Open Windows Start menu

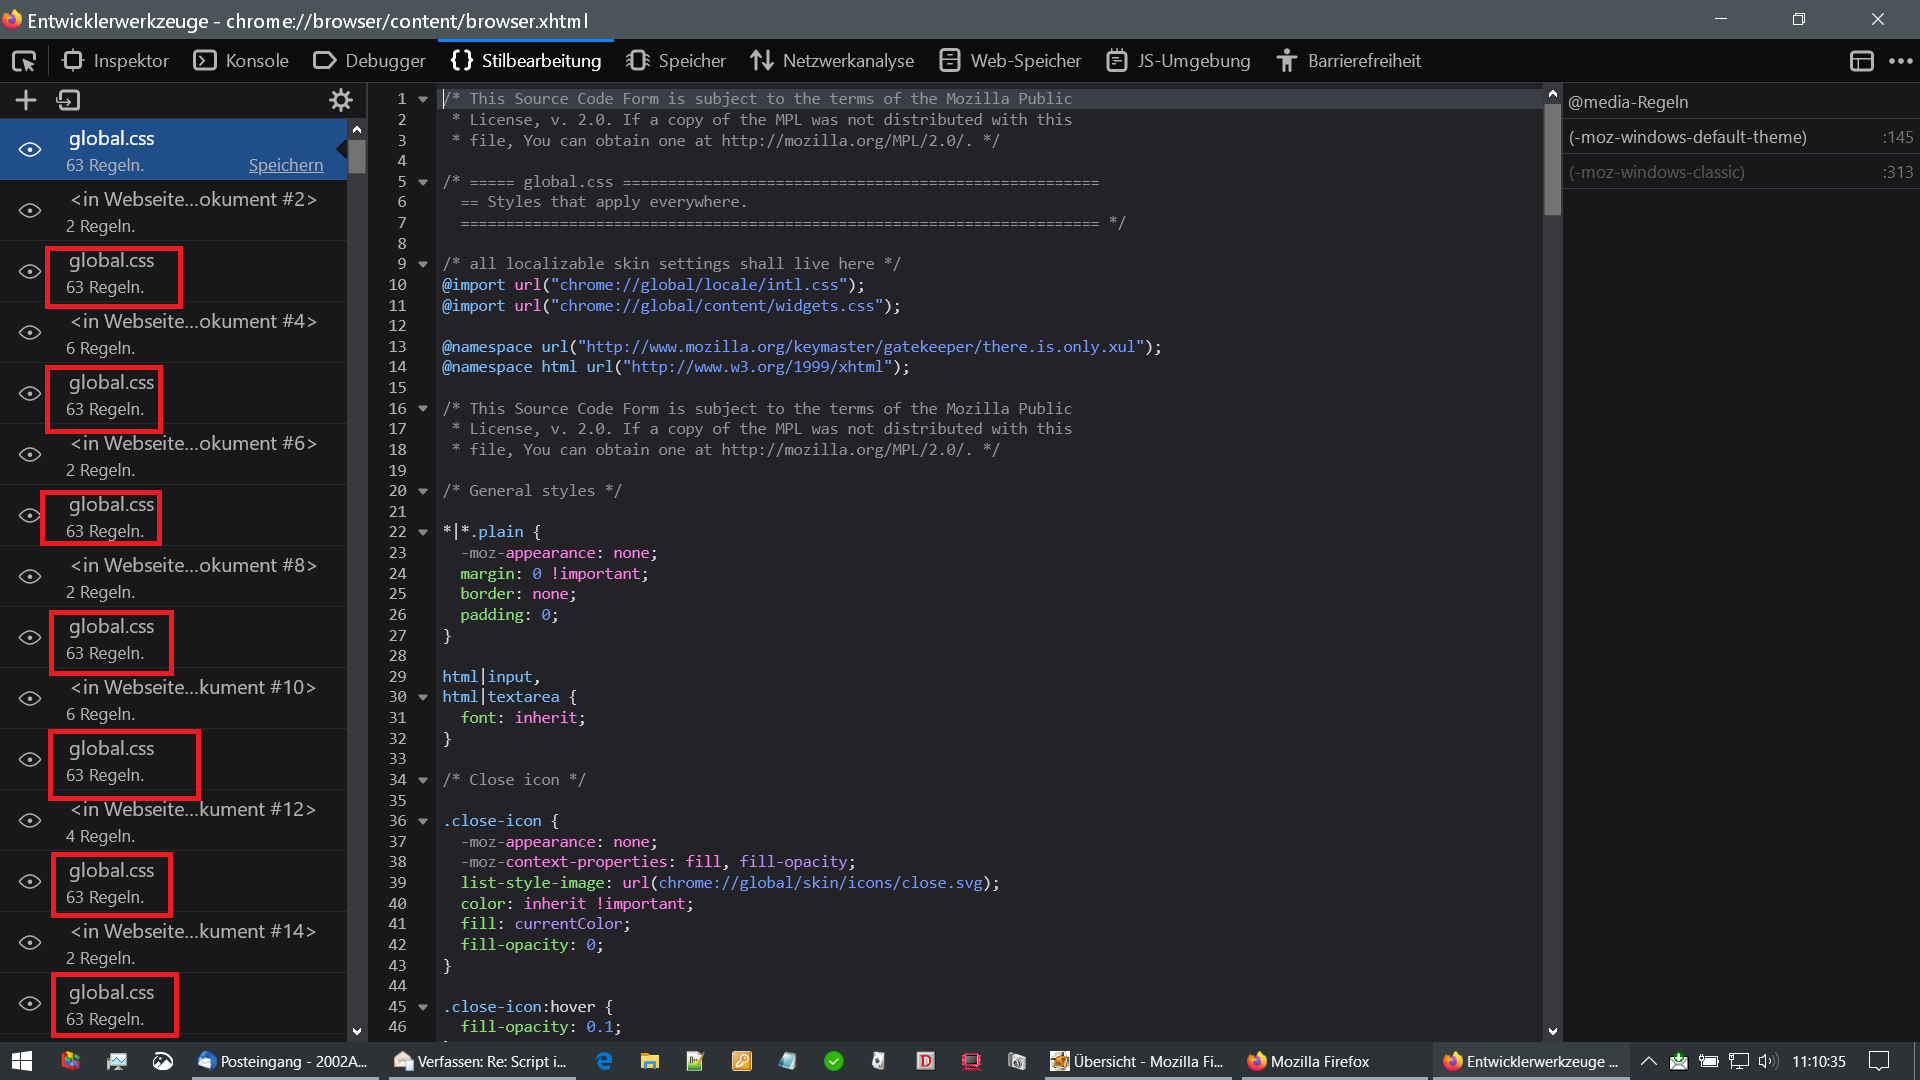pos(22,1061)
